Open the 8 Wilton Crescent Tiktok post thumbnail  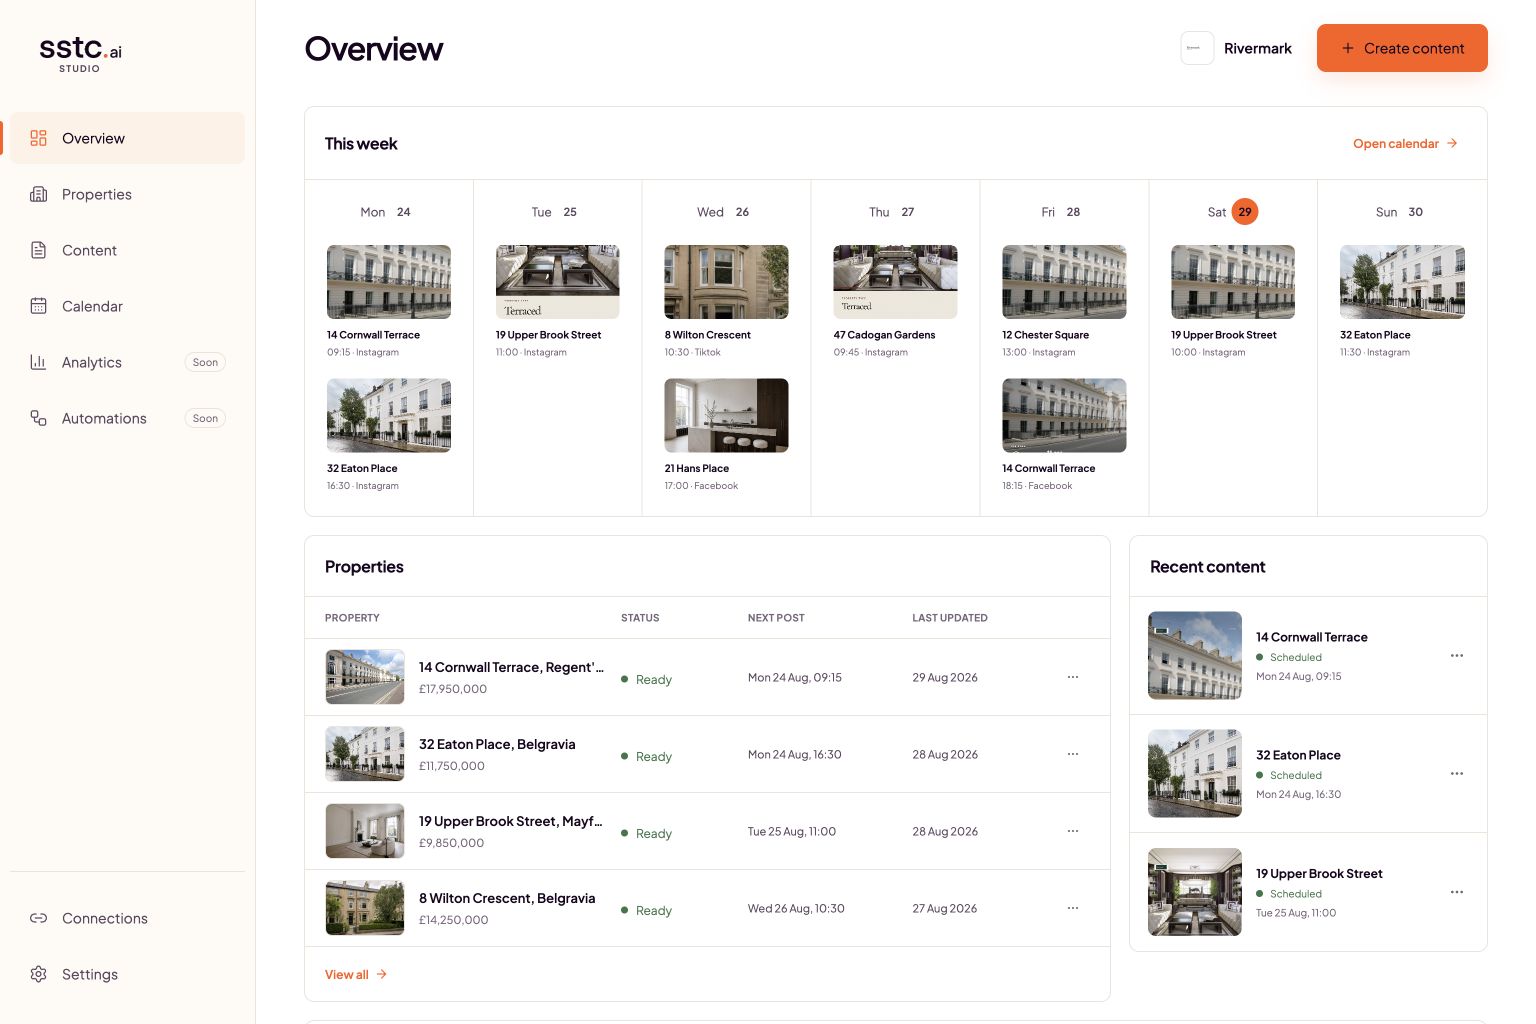click(x=727, y=282)
